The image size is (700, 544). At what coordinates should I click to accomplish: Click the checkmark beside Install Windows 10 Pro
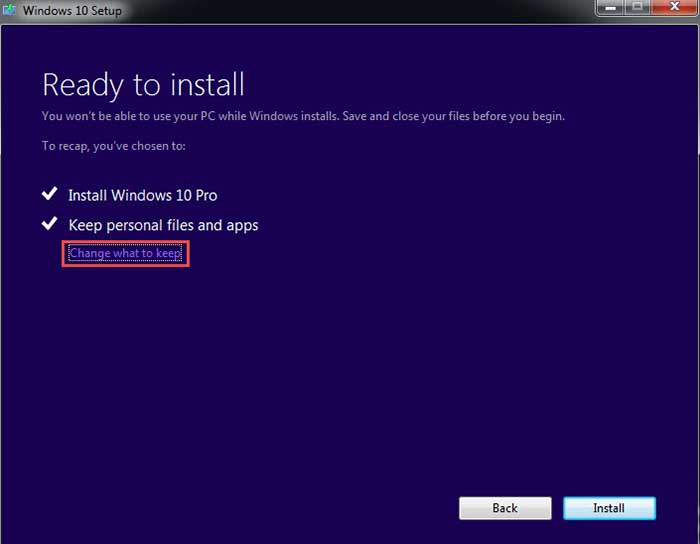[x=50, y=194]
